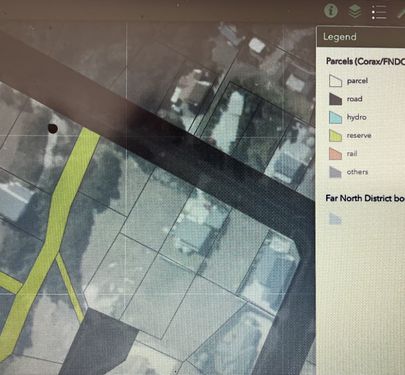This screenshot has height=375, width=405.
Task: Toggle the legend list icon
Action: point(379,12)
